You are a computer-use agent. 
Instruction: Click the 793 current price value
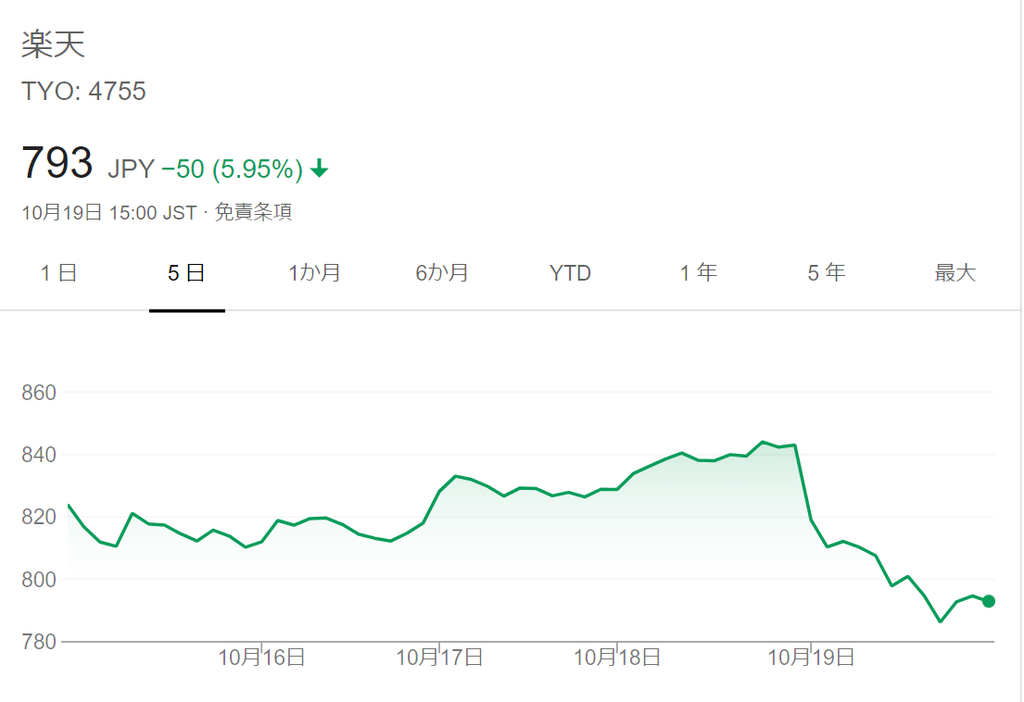(57, 163)
